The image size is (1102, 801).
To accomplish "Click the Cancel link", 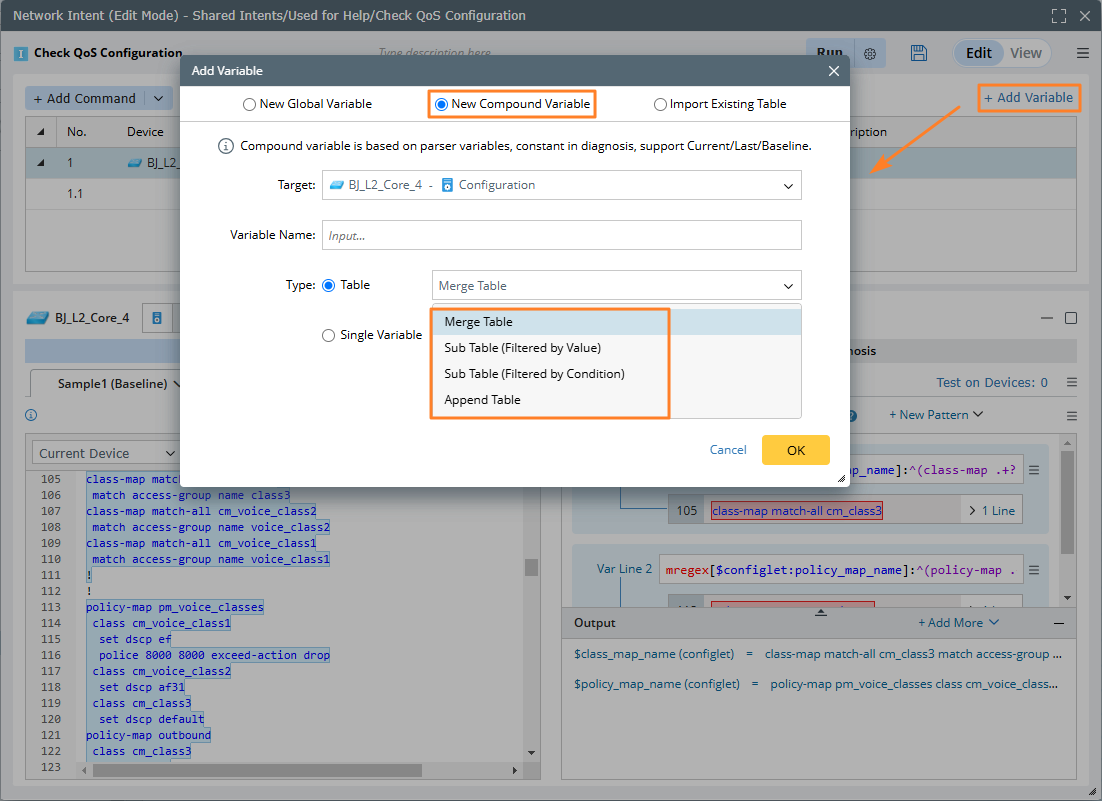I will 728,450.
